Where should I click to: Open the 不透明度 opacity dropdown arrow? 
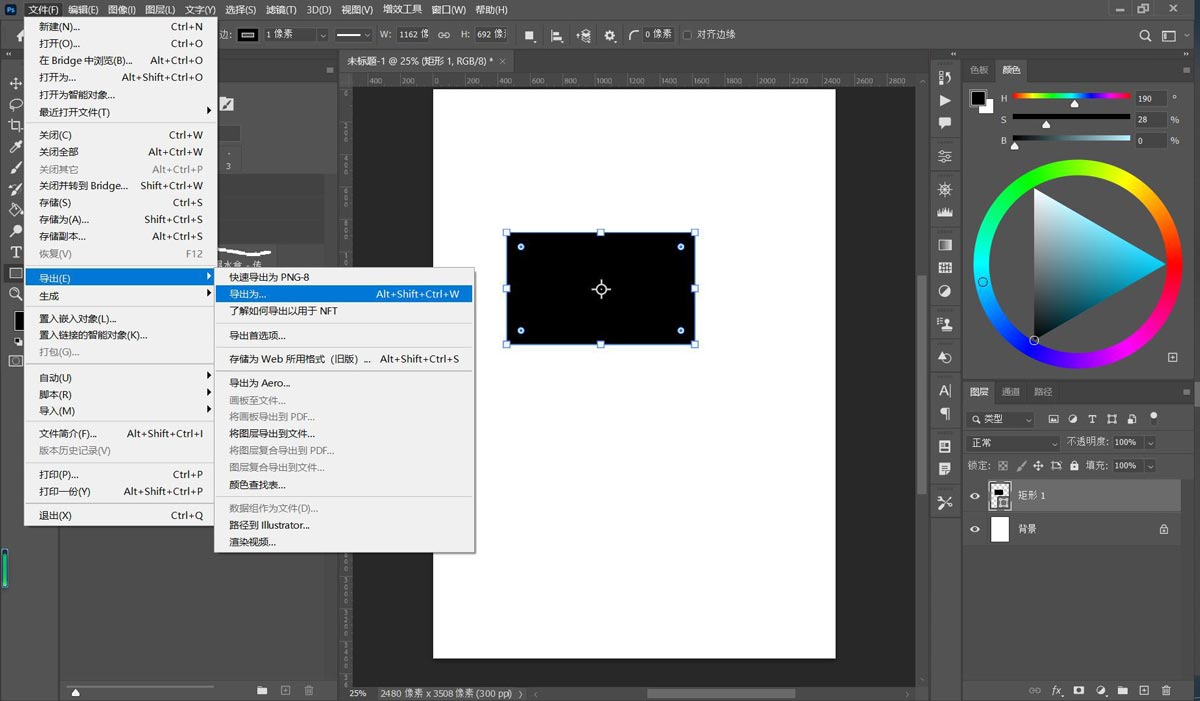(x=1151, y=442)
